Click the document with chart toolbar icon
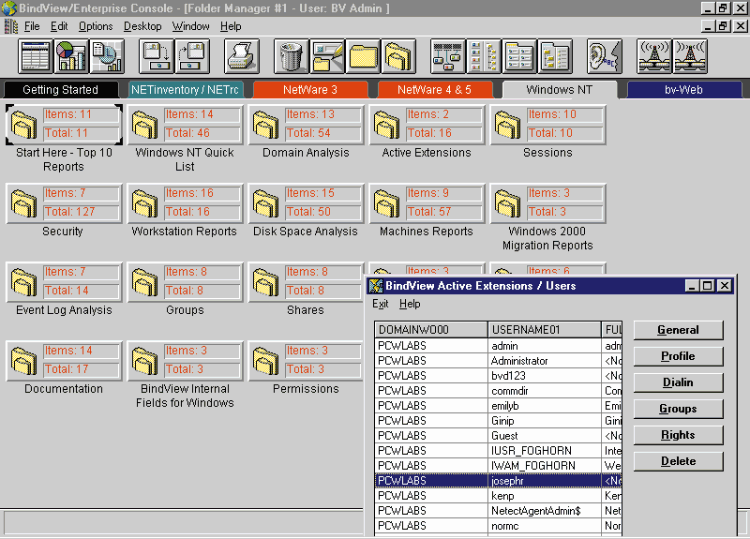The height and width of the screenshot is (539, 750). 107,56
